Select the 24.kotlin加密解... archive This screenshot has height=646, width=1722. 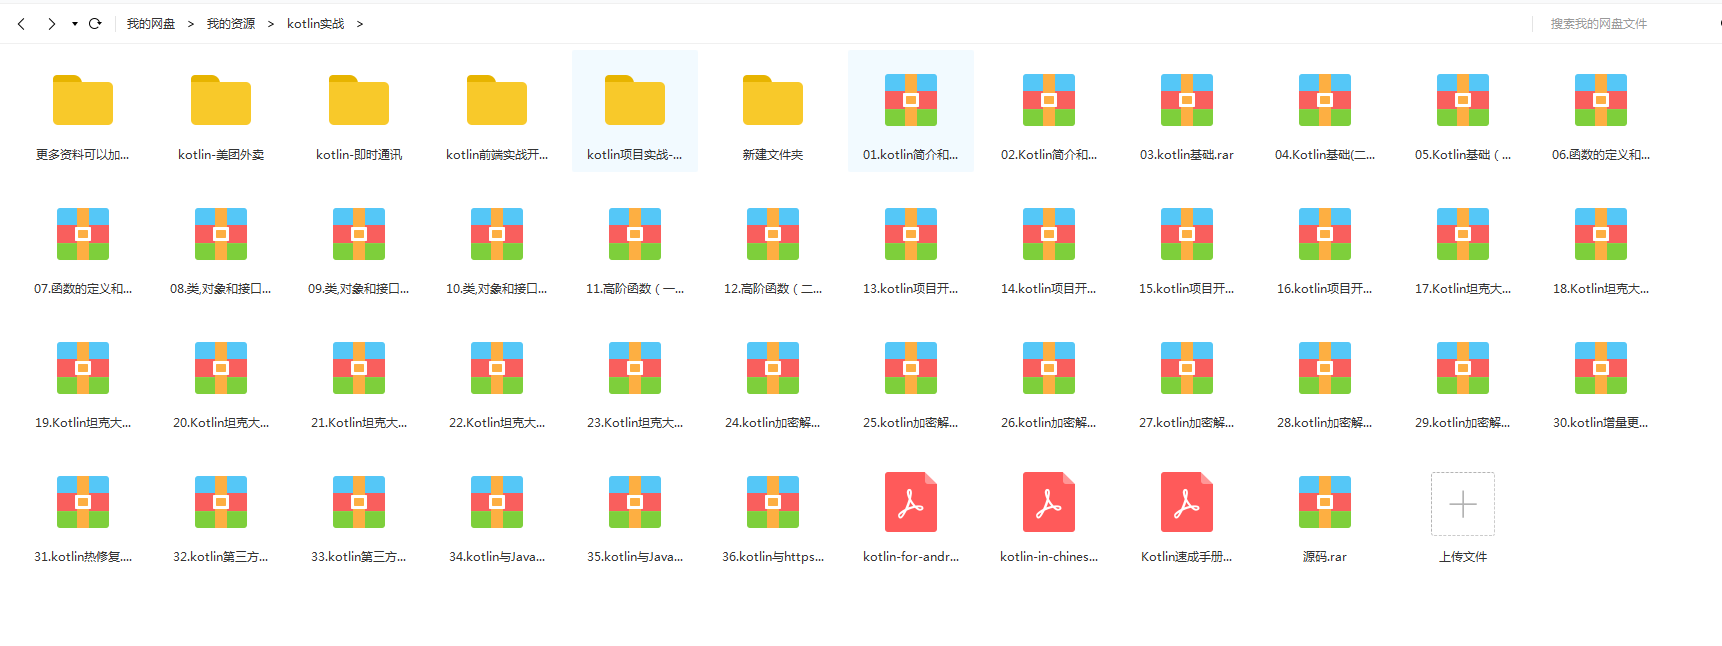(773, 368)
